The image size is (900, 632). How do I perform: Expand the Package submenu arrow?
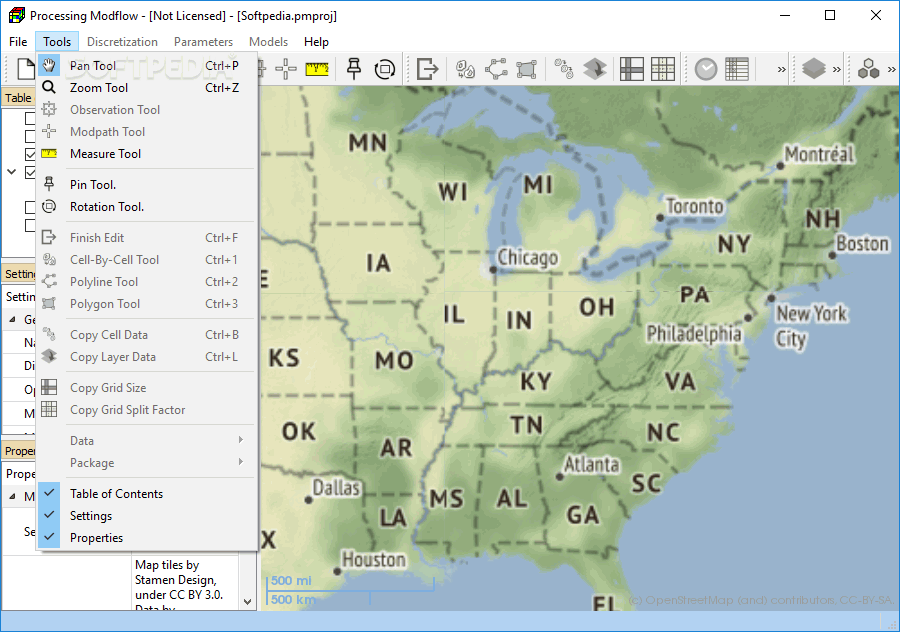pos(240,462)
